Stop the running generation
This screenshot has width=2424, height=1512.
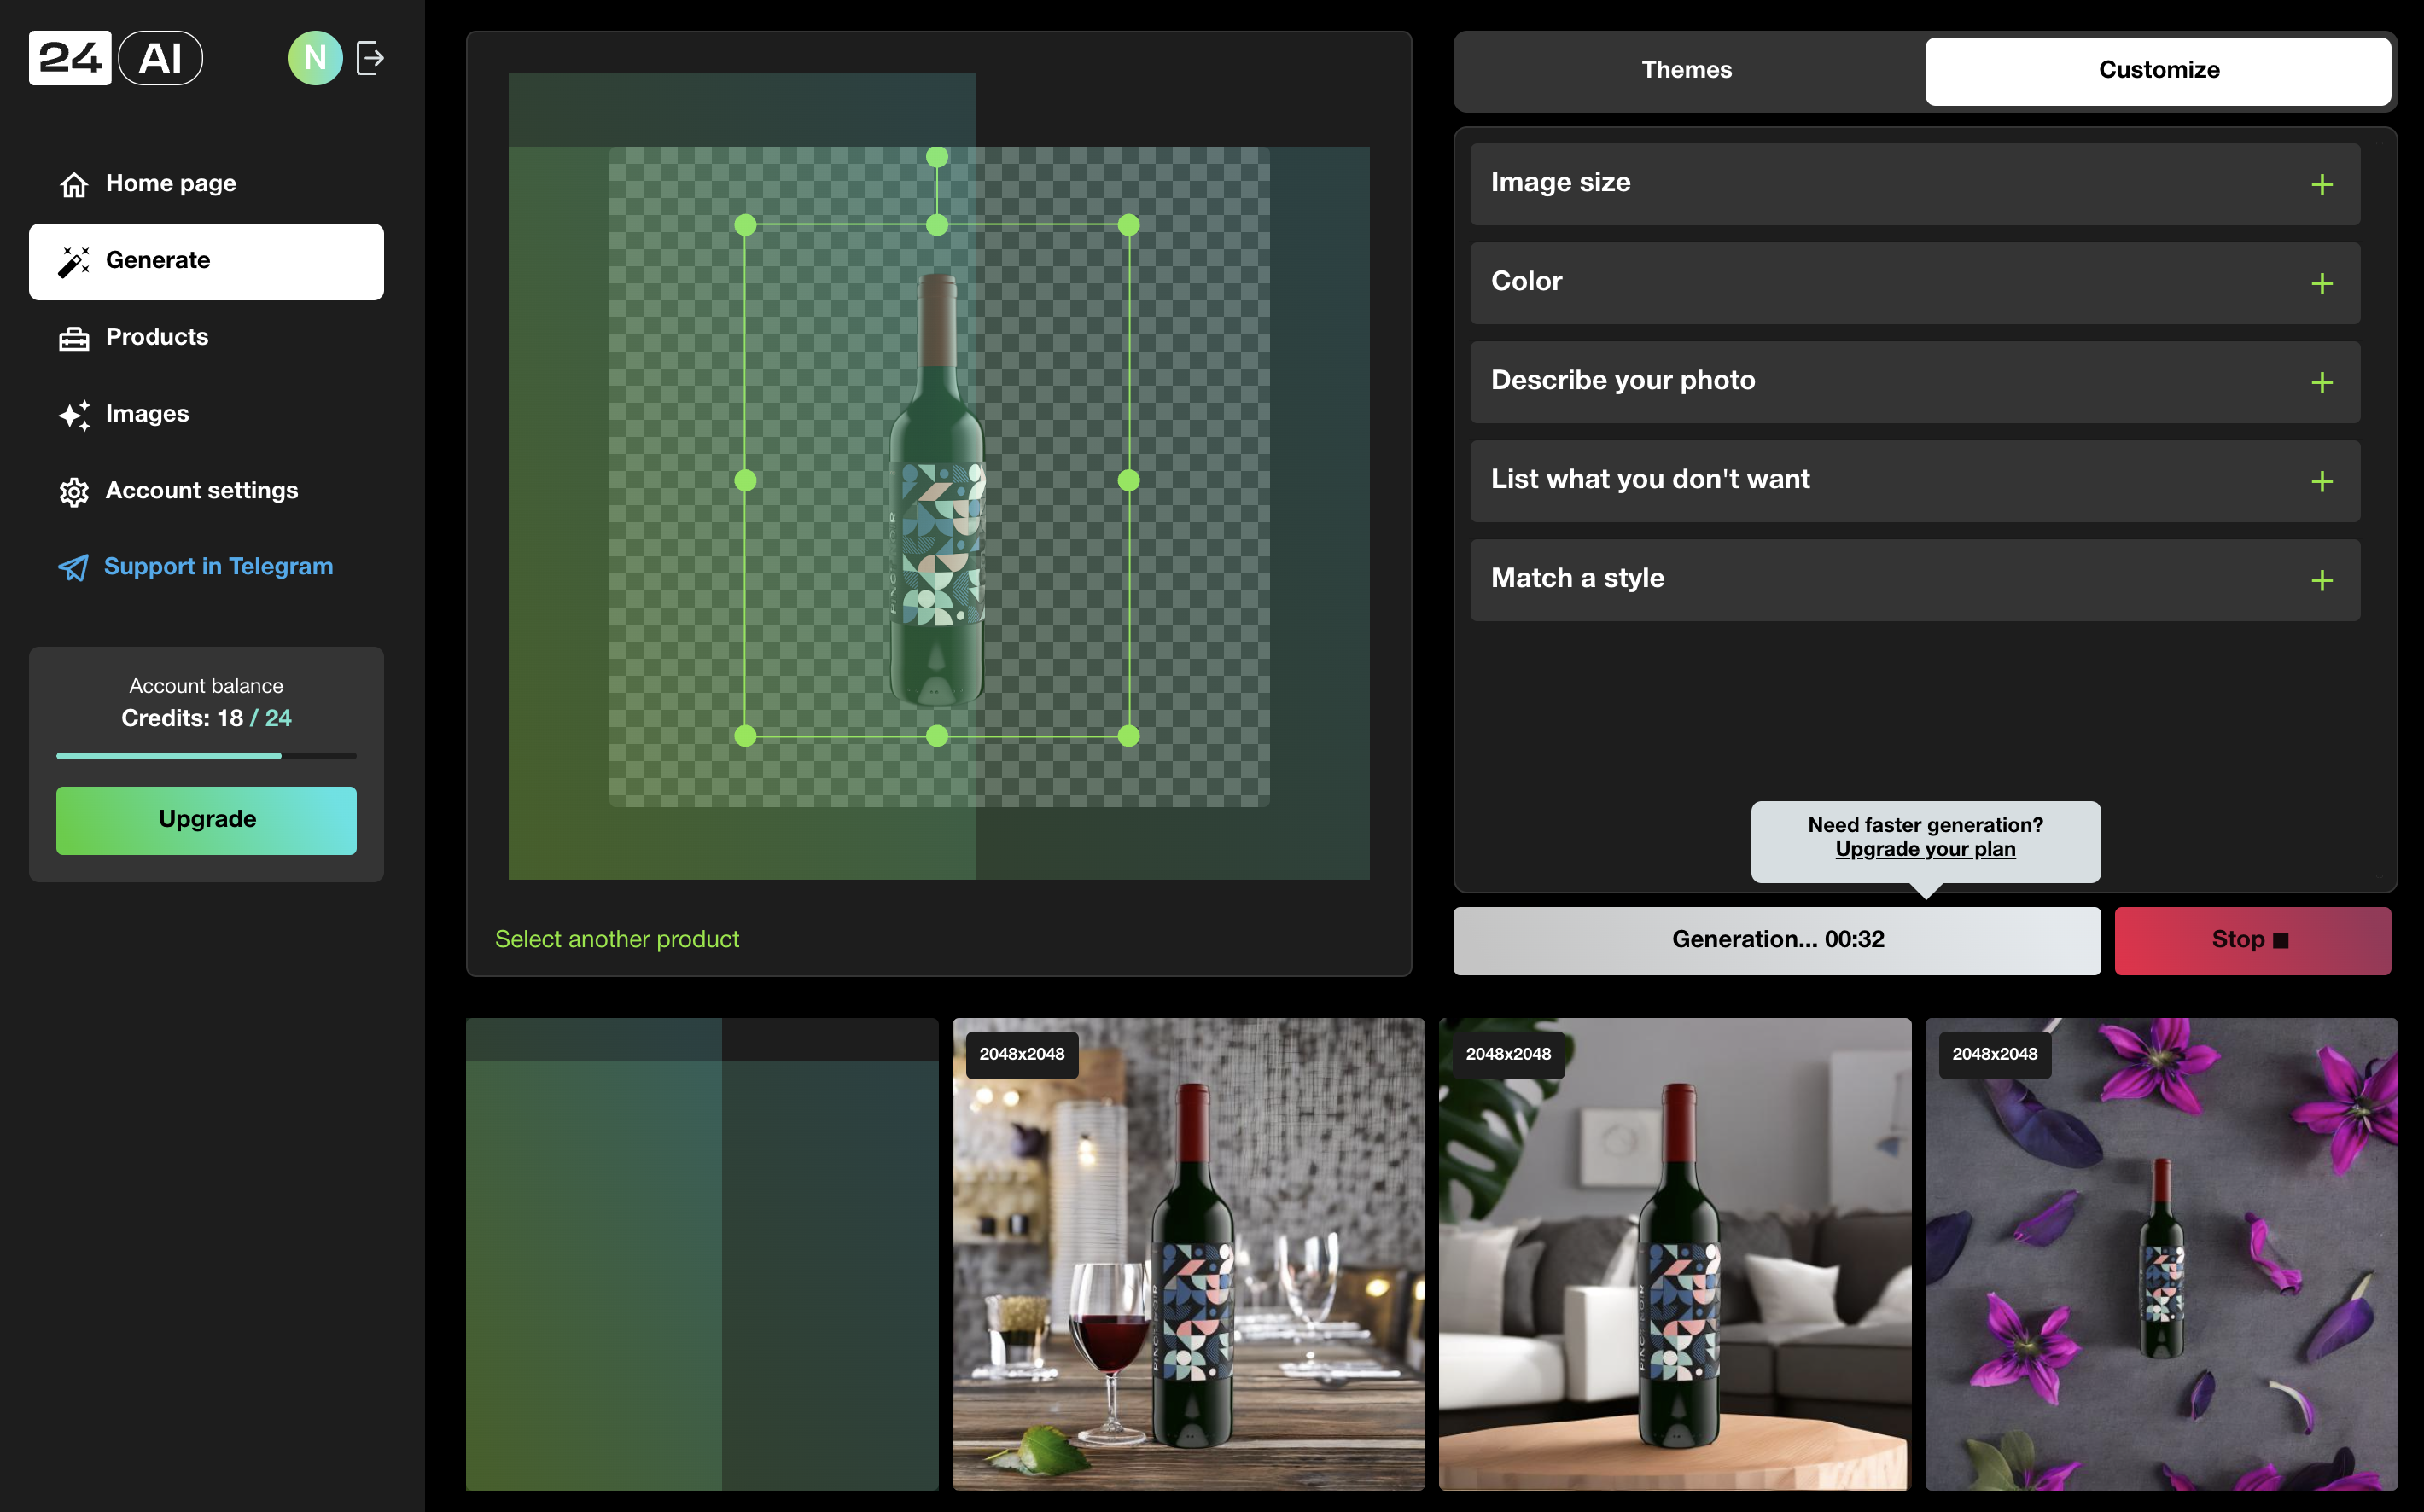pos(2252,940)
